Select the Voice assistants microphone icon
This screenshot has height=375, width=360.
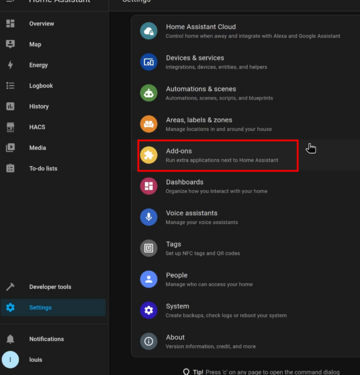click(149, 217)
